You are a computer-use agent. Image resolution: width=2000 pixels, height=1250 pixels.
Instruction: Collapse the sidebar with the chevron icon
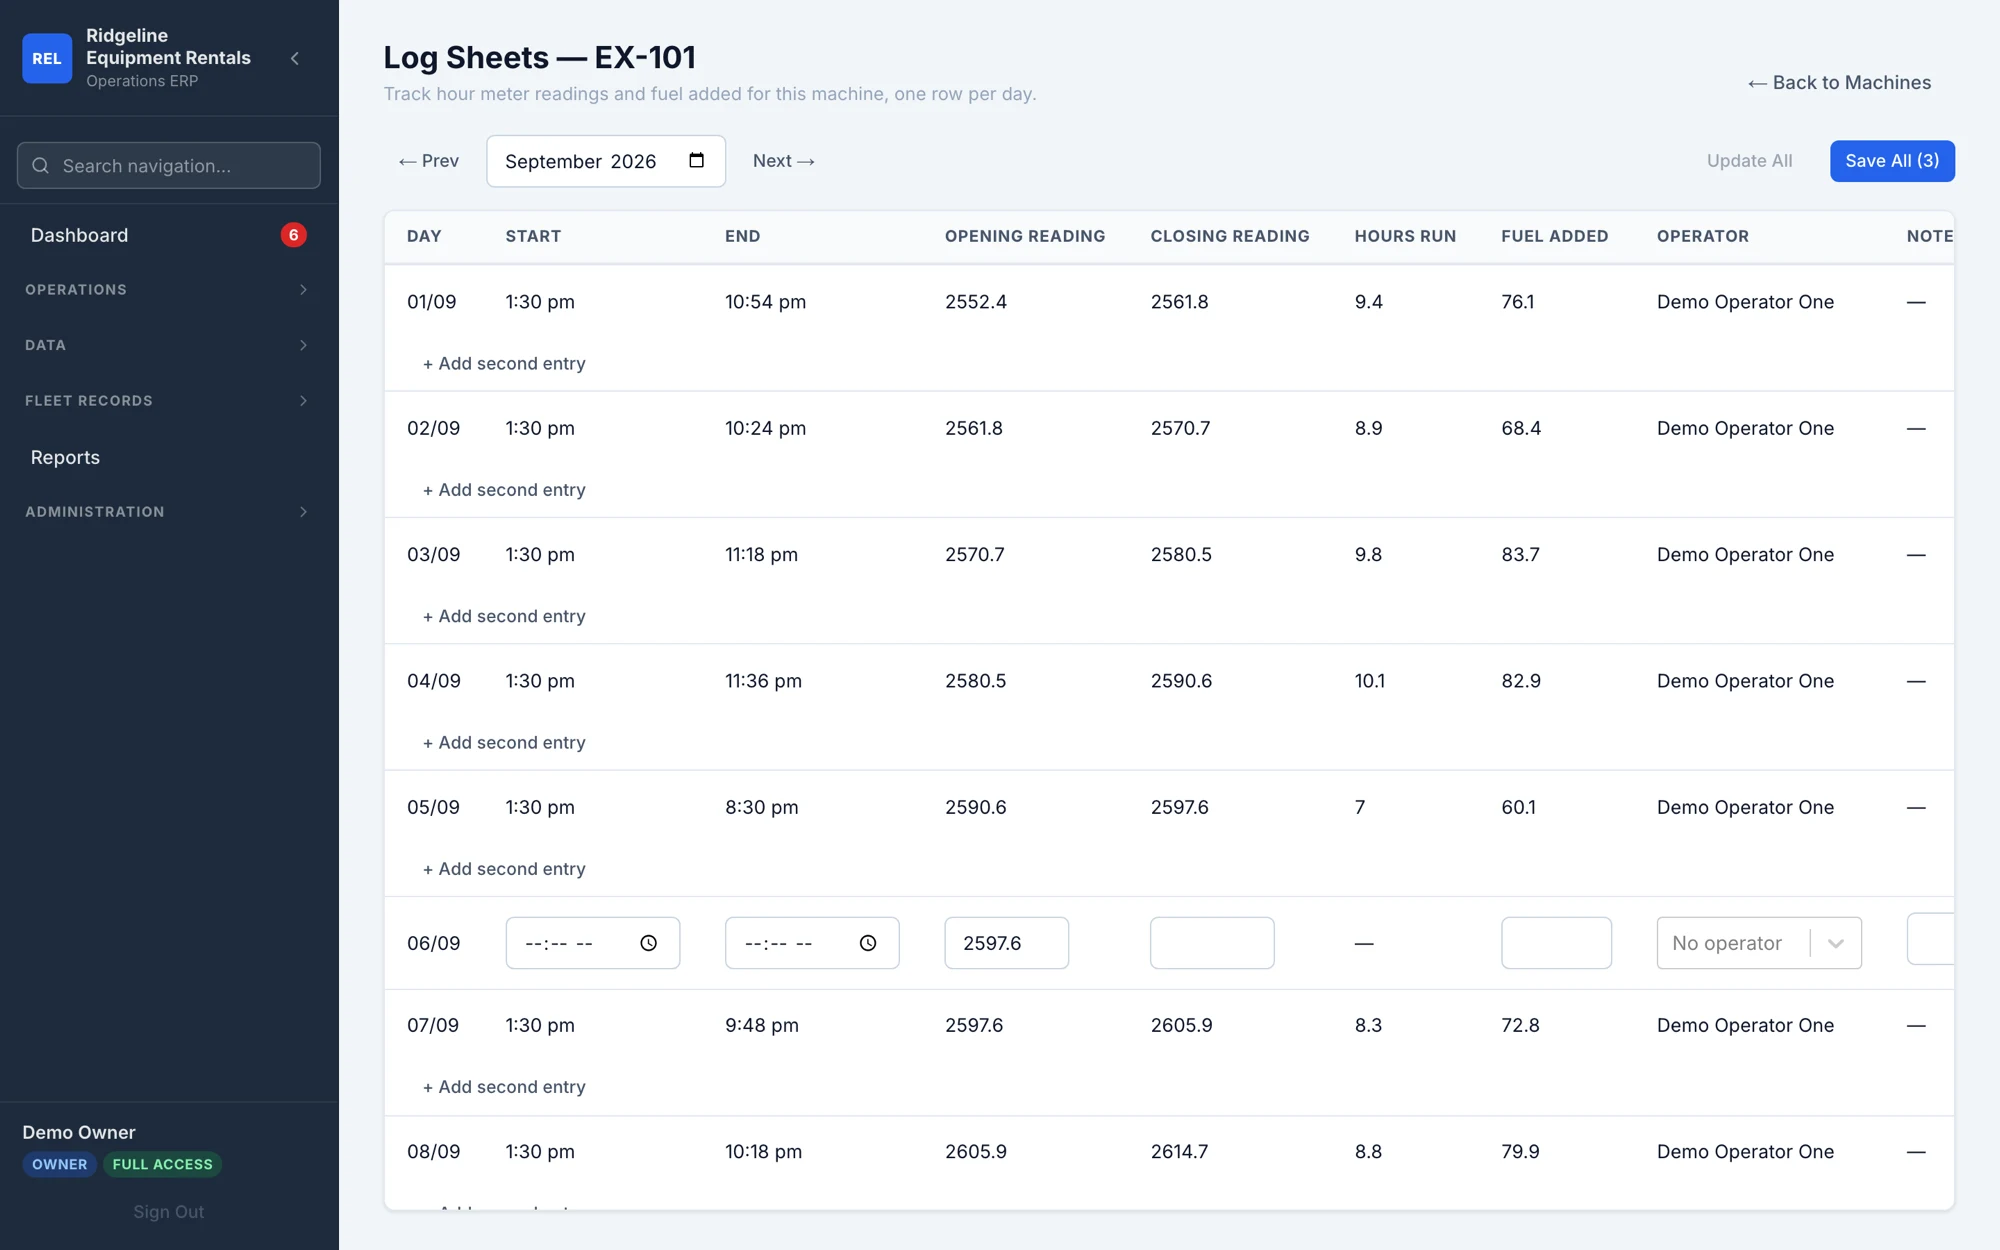click(x=295, y=58)
